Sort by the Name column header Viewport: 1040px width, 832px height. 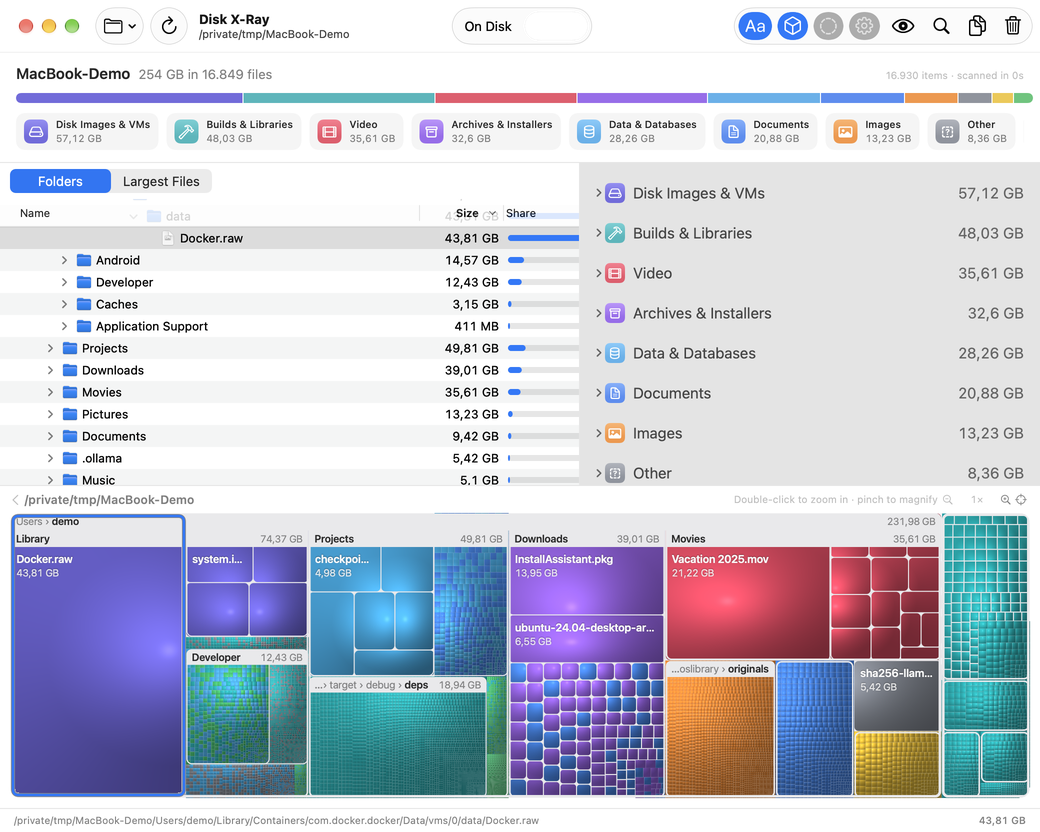tap(35, 213)
